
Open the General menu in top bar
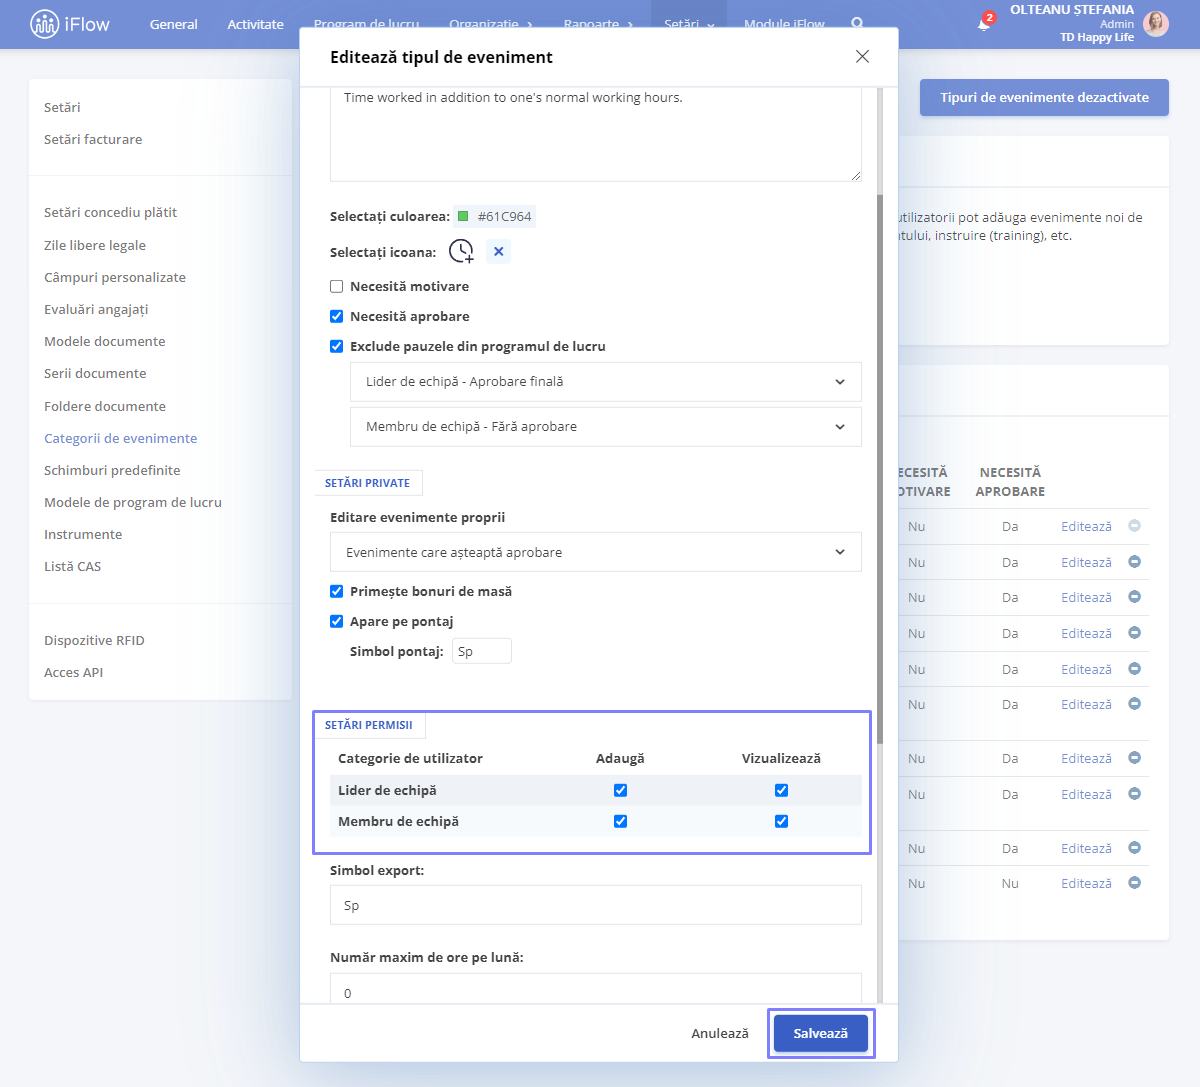[x=174, y=24]
